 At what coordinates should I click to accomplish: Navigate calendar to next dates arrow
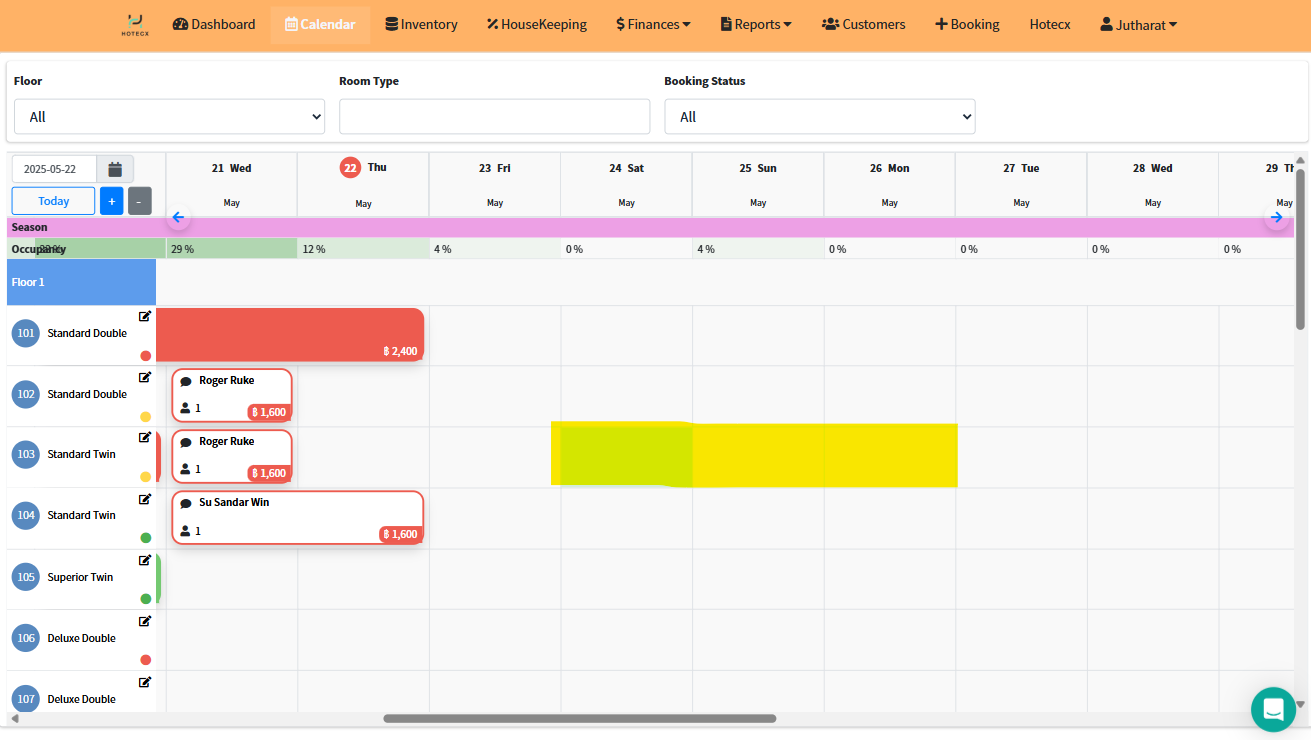pyautogui.click(x=1276, y=217)
